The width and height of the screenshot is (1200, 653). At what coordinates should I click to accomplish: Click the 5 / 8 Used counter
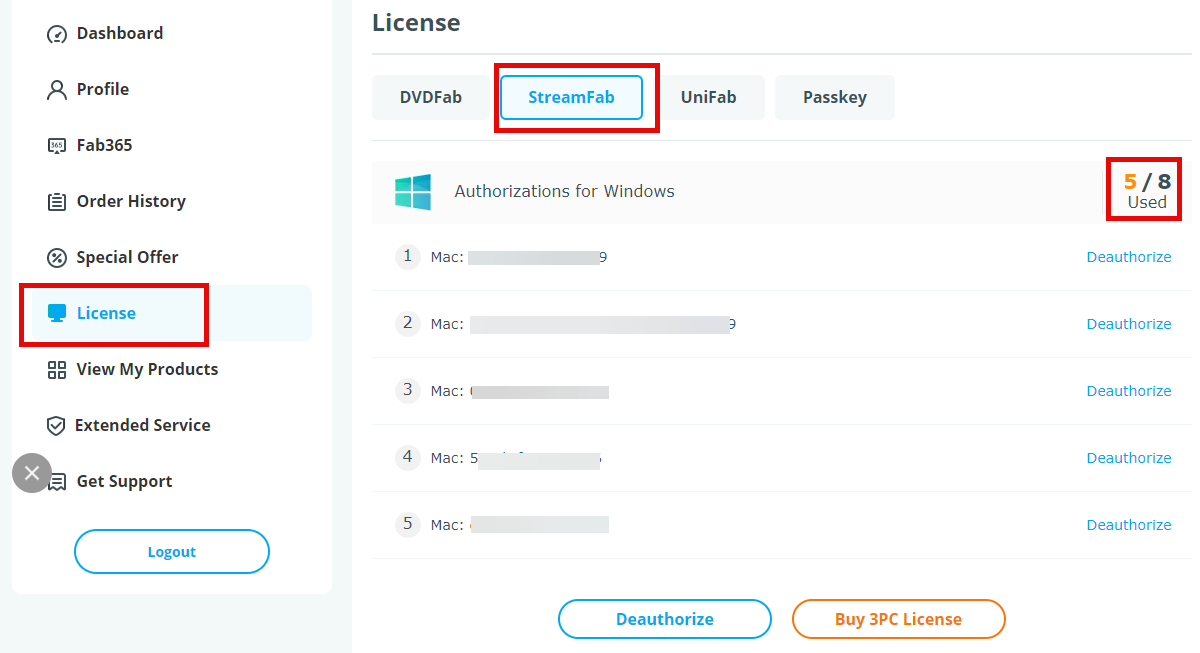(1147, 190)
